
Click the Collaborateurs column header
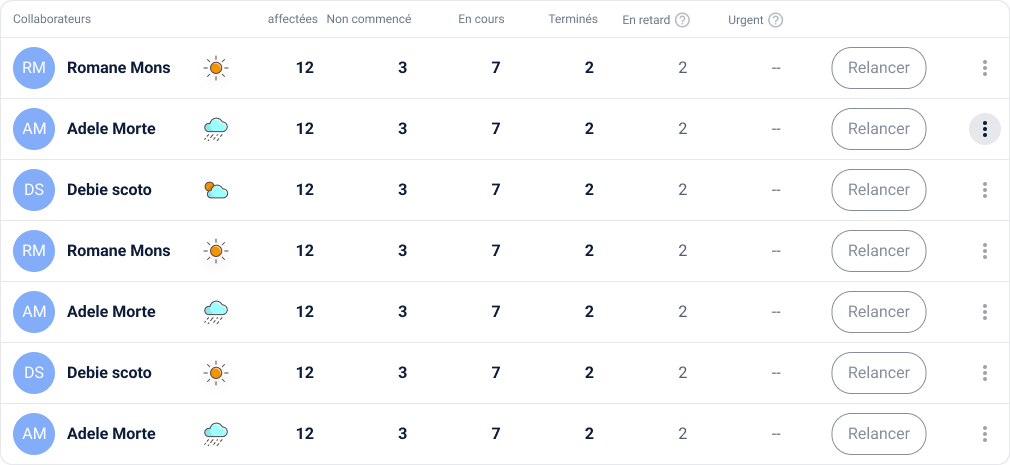click(52, 19)
